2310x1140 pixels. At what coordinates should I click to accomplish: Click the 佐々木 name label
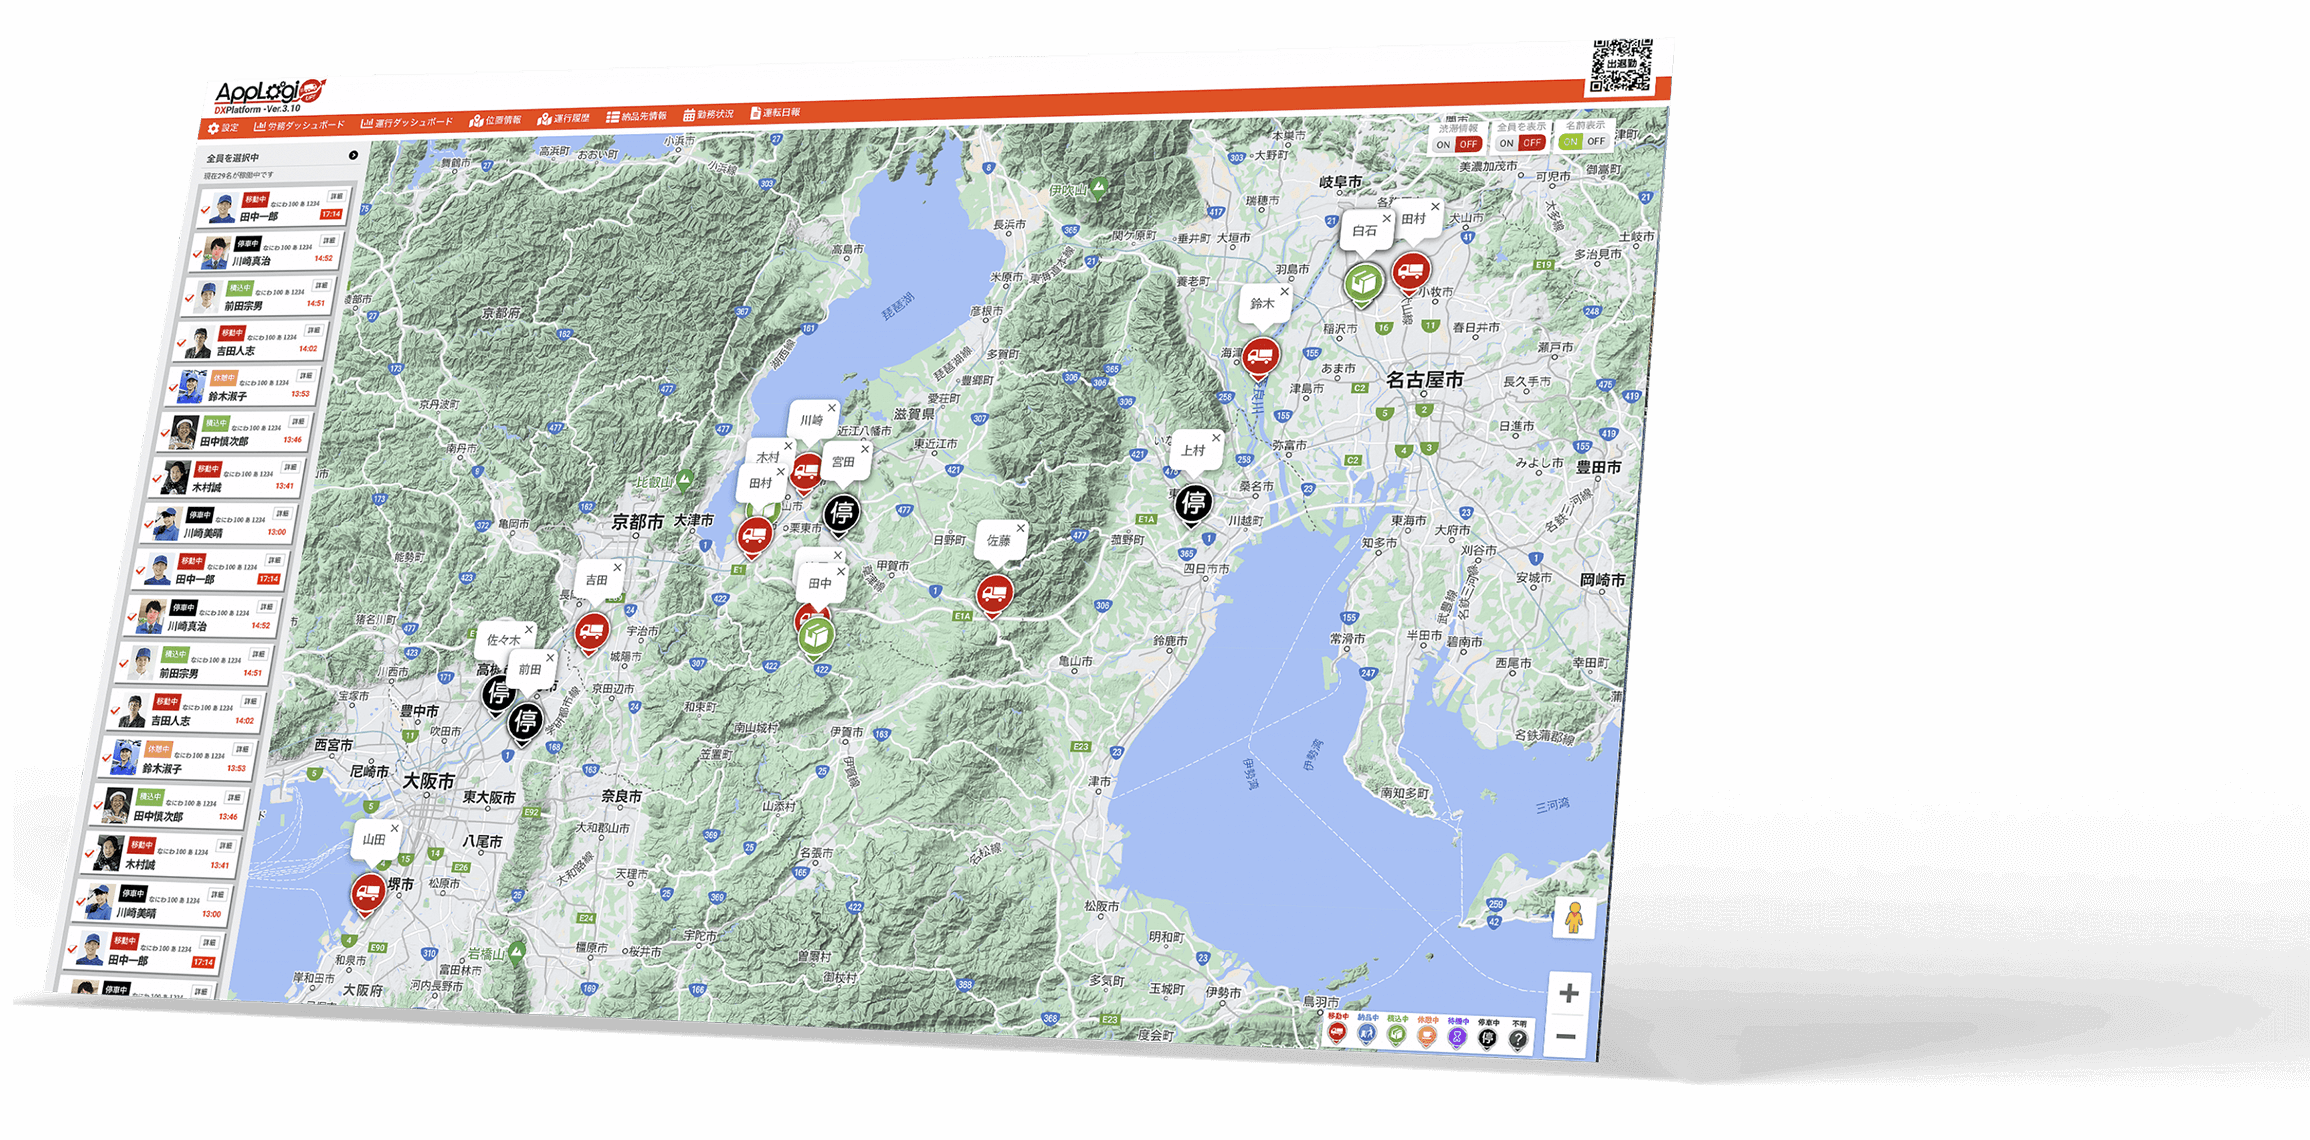click(502, 640)
